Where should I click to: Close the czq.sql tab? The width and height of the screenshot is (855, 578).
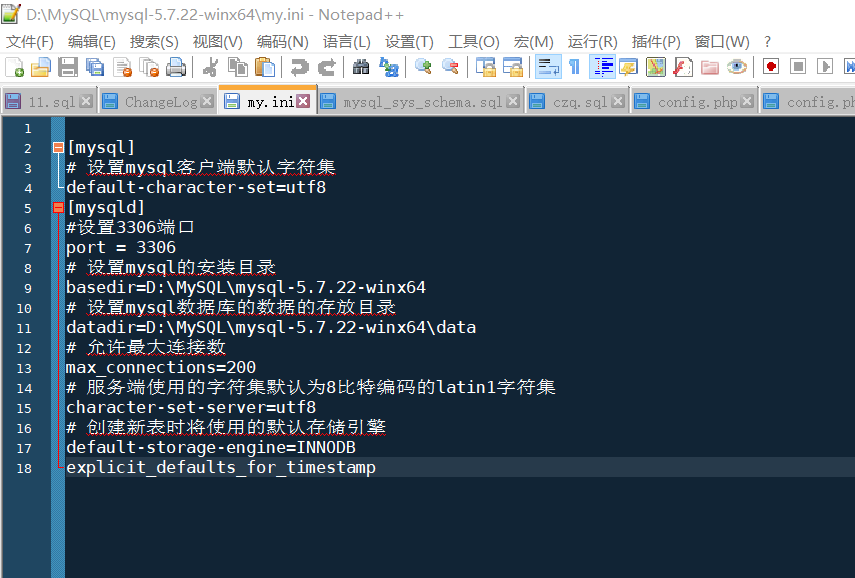pos(618,101)
